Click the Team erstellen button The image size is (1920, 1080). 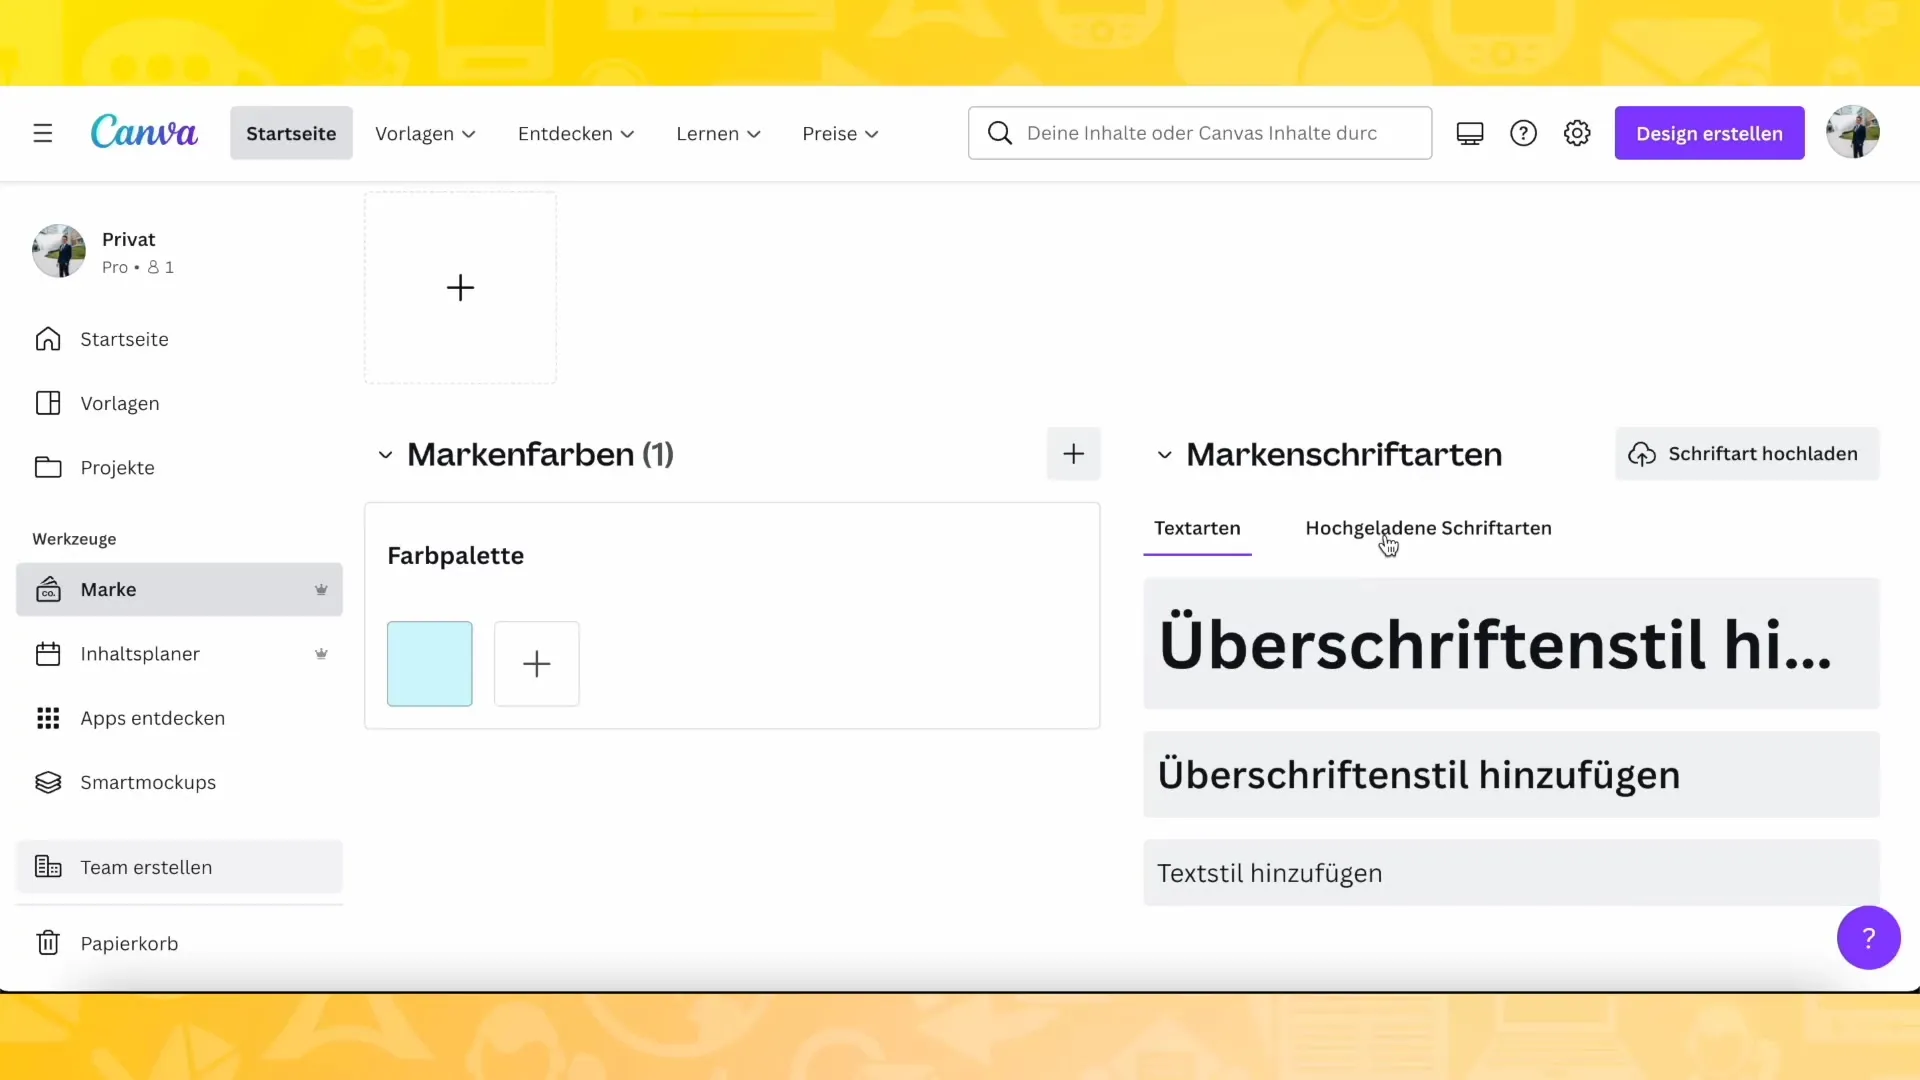tap(179, 867)
